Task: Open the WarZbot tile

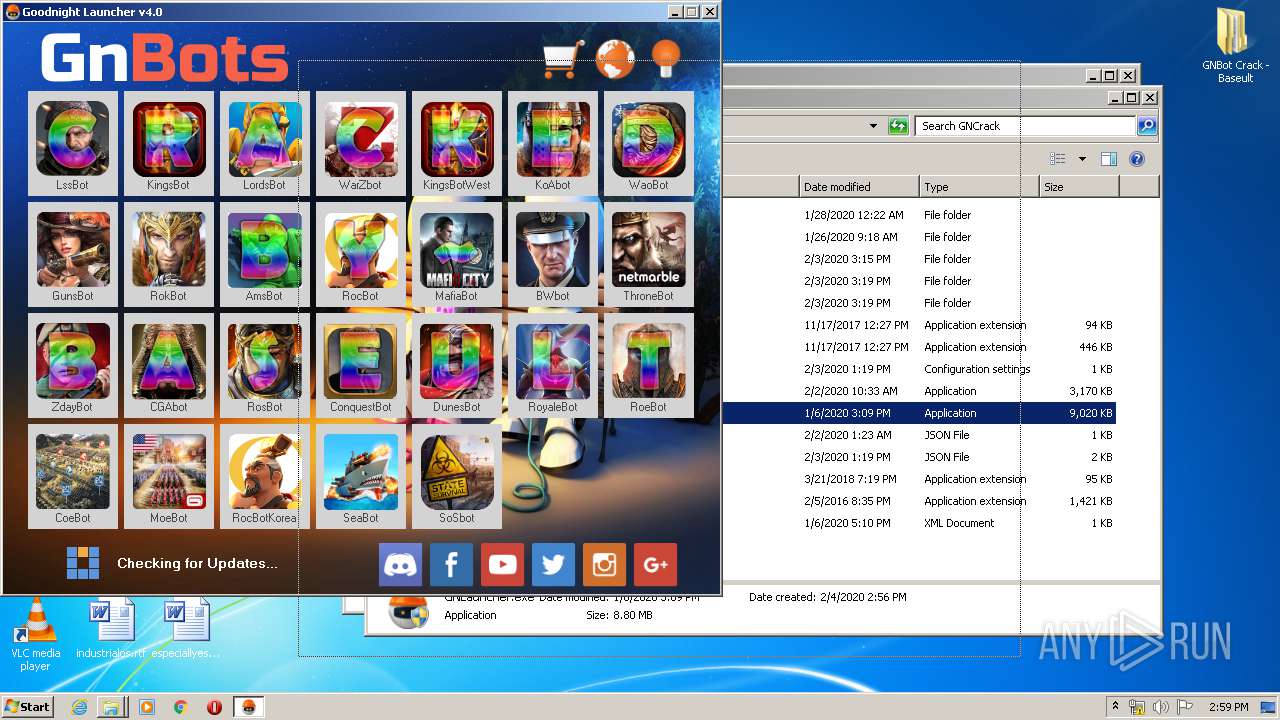Action: click(x=361, y=143)
